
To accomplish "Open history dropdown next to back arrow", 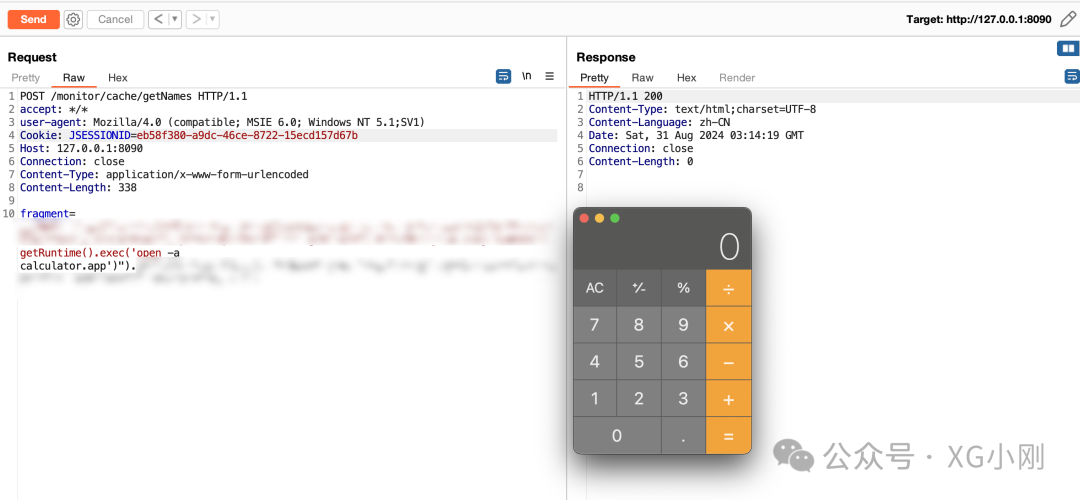I will click(x=175, y=19).
